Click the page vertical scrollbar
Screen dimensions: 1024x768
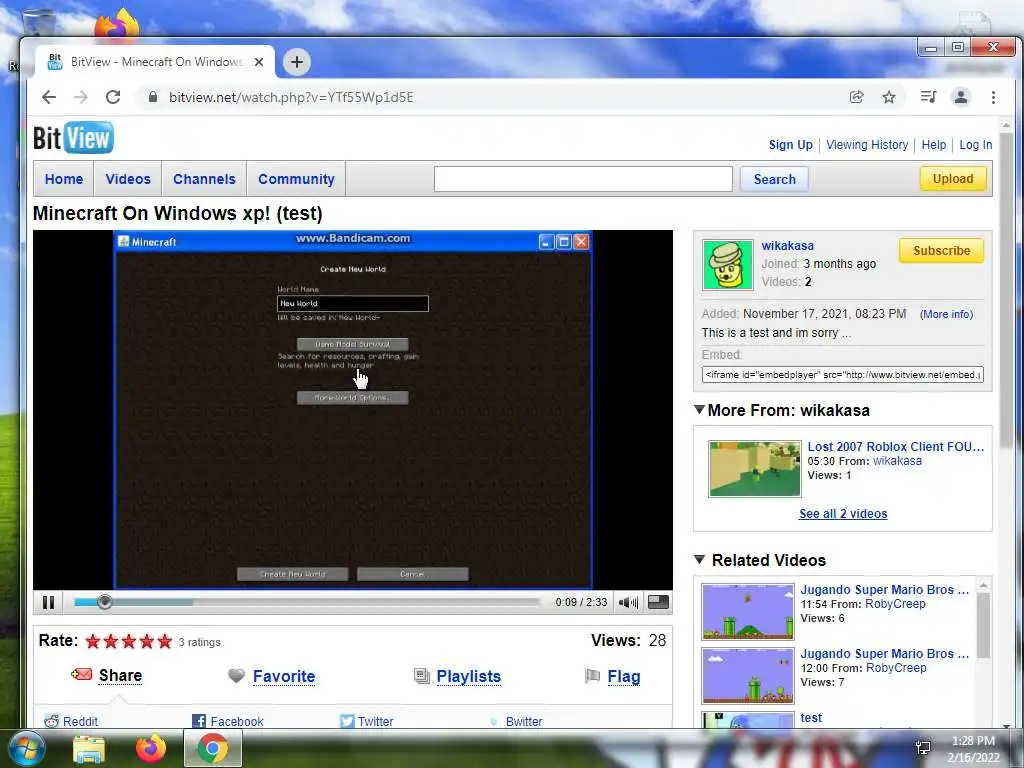tap(1006, 289)
